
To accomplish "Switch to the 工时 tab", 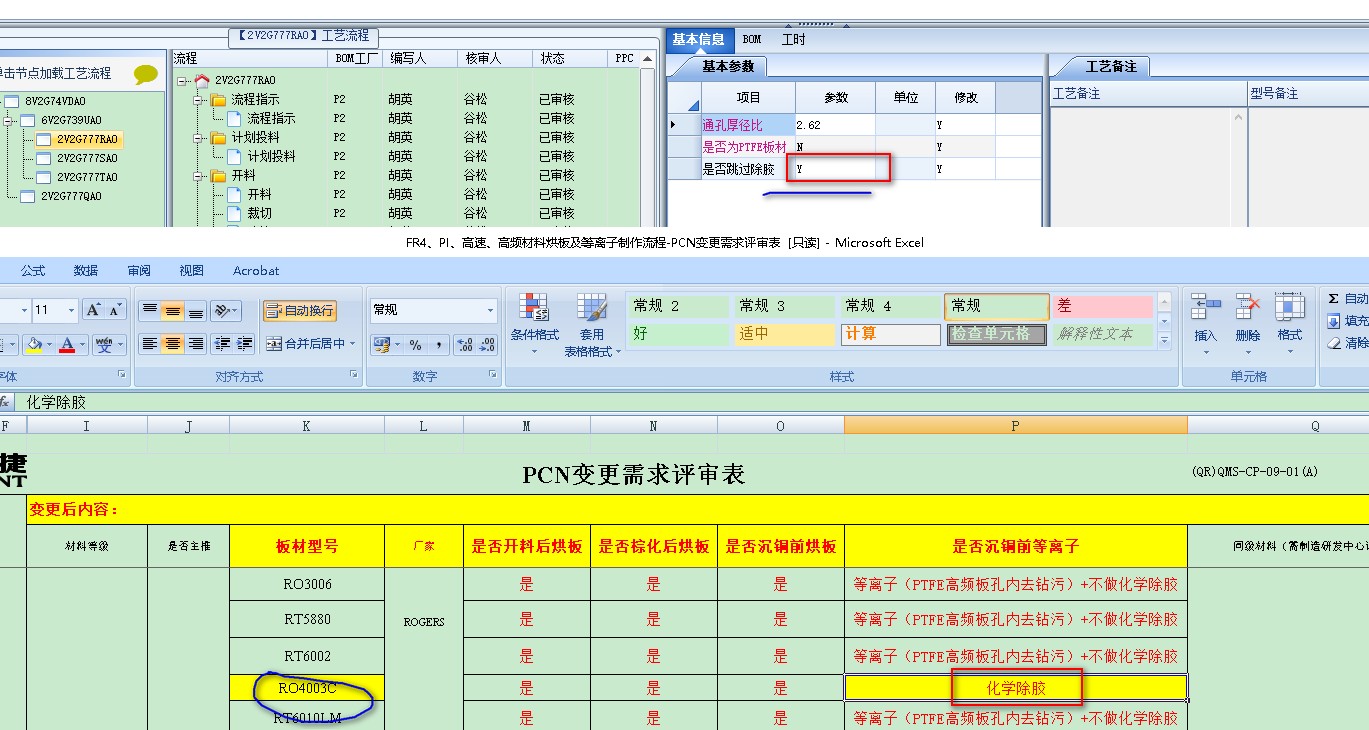I will coord(793,40).
